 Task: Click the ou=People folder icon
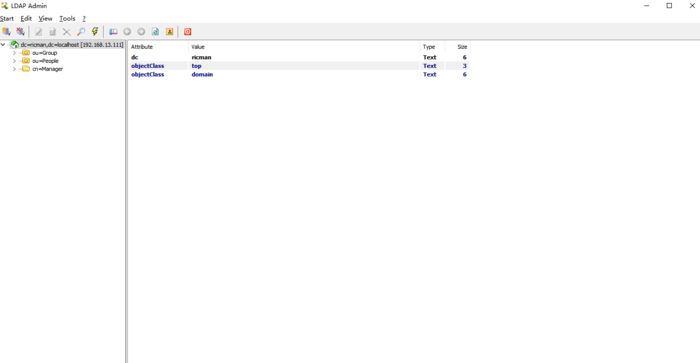click(26, 61)
